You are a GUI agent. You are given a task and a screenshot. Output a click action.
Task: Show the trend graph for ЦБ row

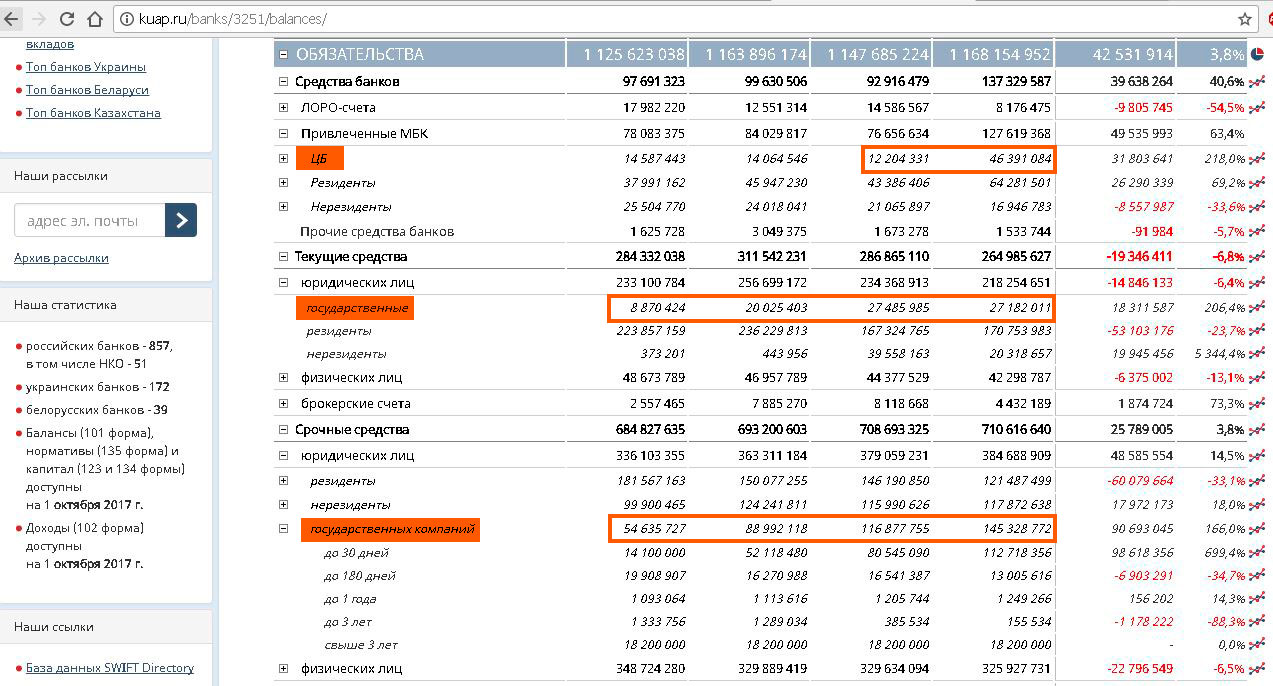click(1256, 158)
